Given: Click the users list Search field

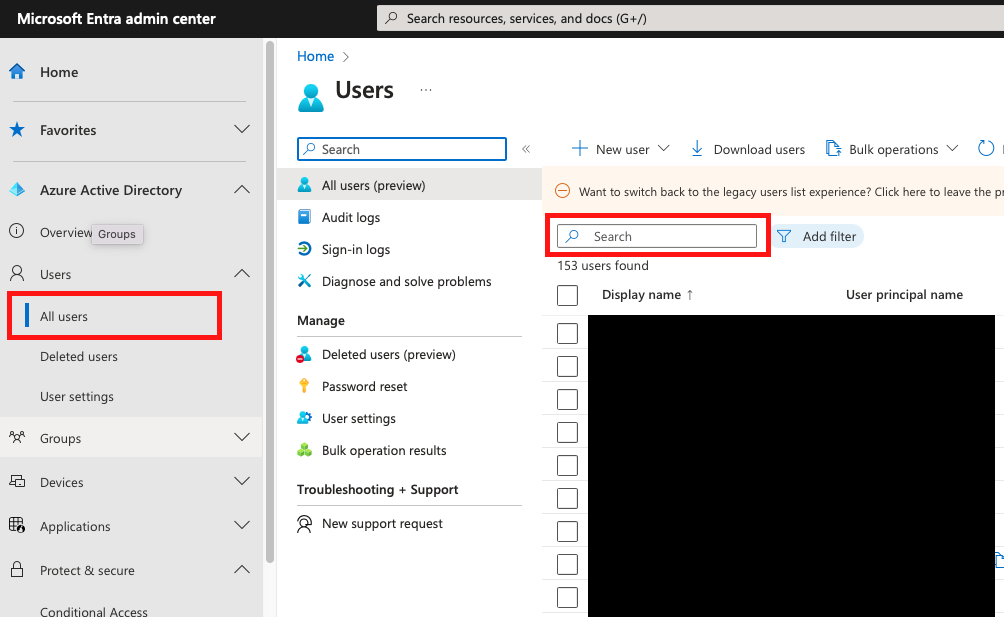Looking at the screenshot, I should [657, 236].
